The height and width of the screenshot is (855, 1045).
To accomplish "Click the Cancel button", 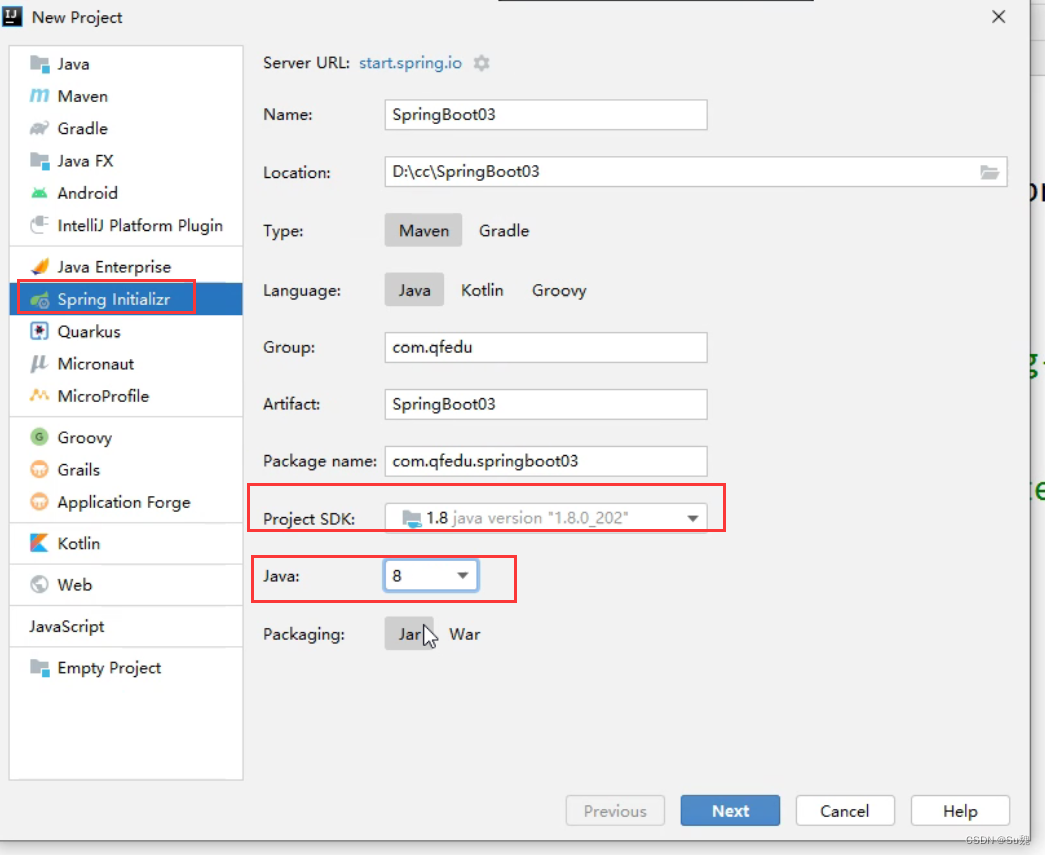I will click(844, 810).
